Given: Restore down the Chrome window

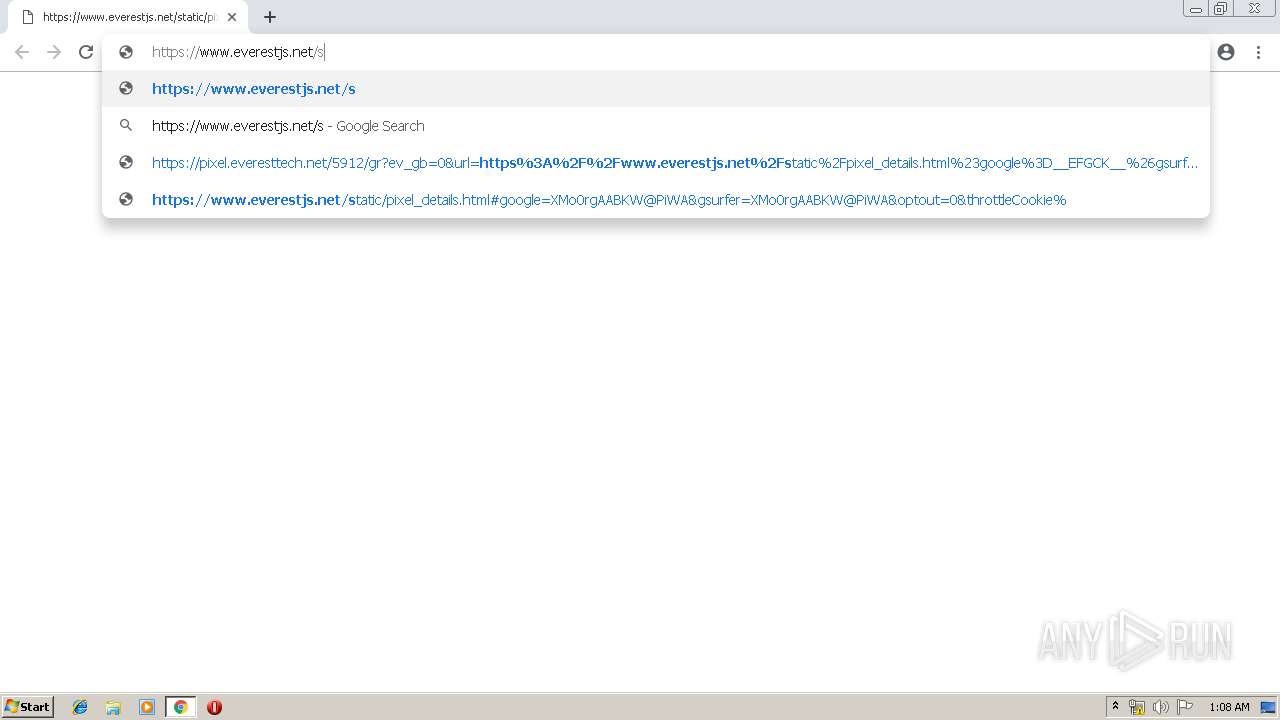Looking at the screenshot, I should click(1221, 9).
